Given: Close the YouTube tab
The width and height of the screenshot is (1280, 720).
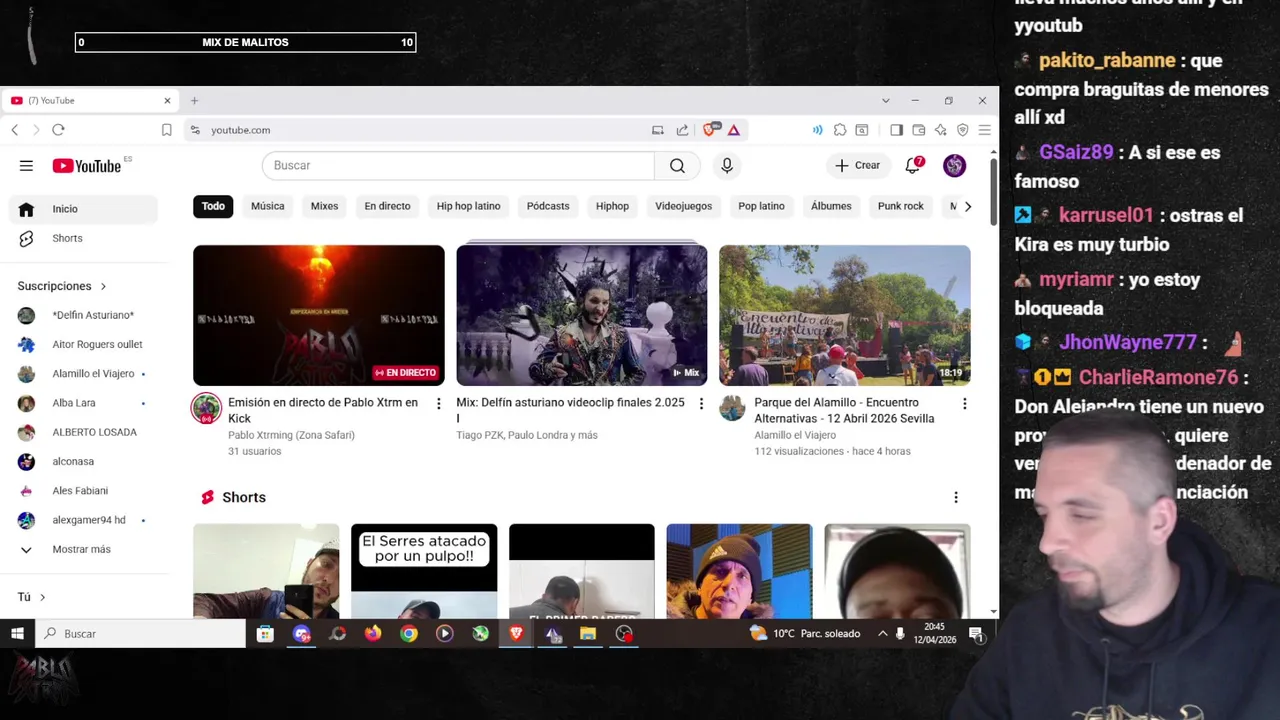Looking at the screenshot, I should [x=167, y=101].
